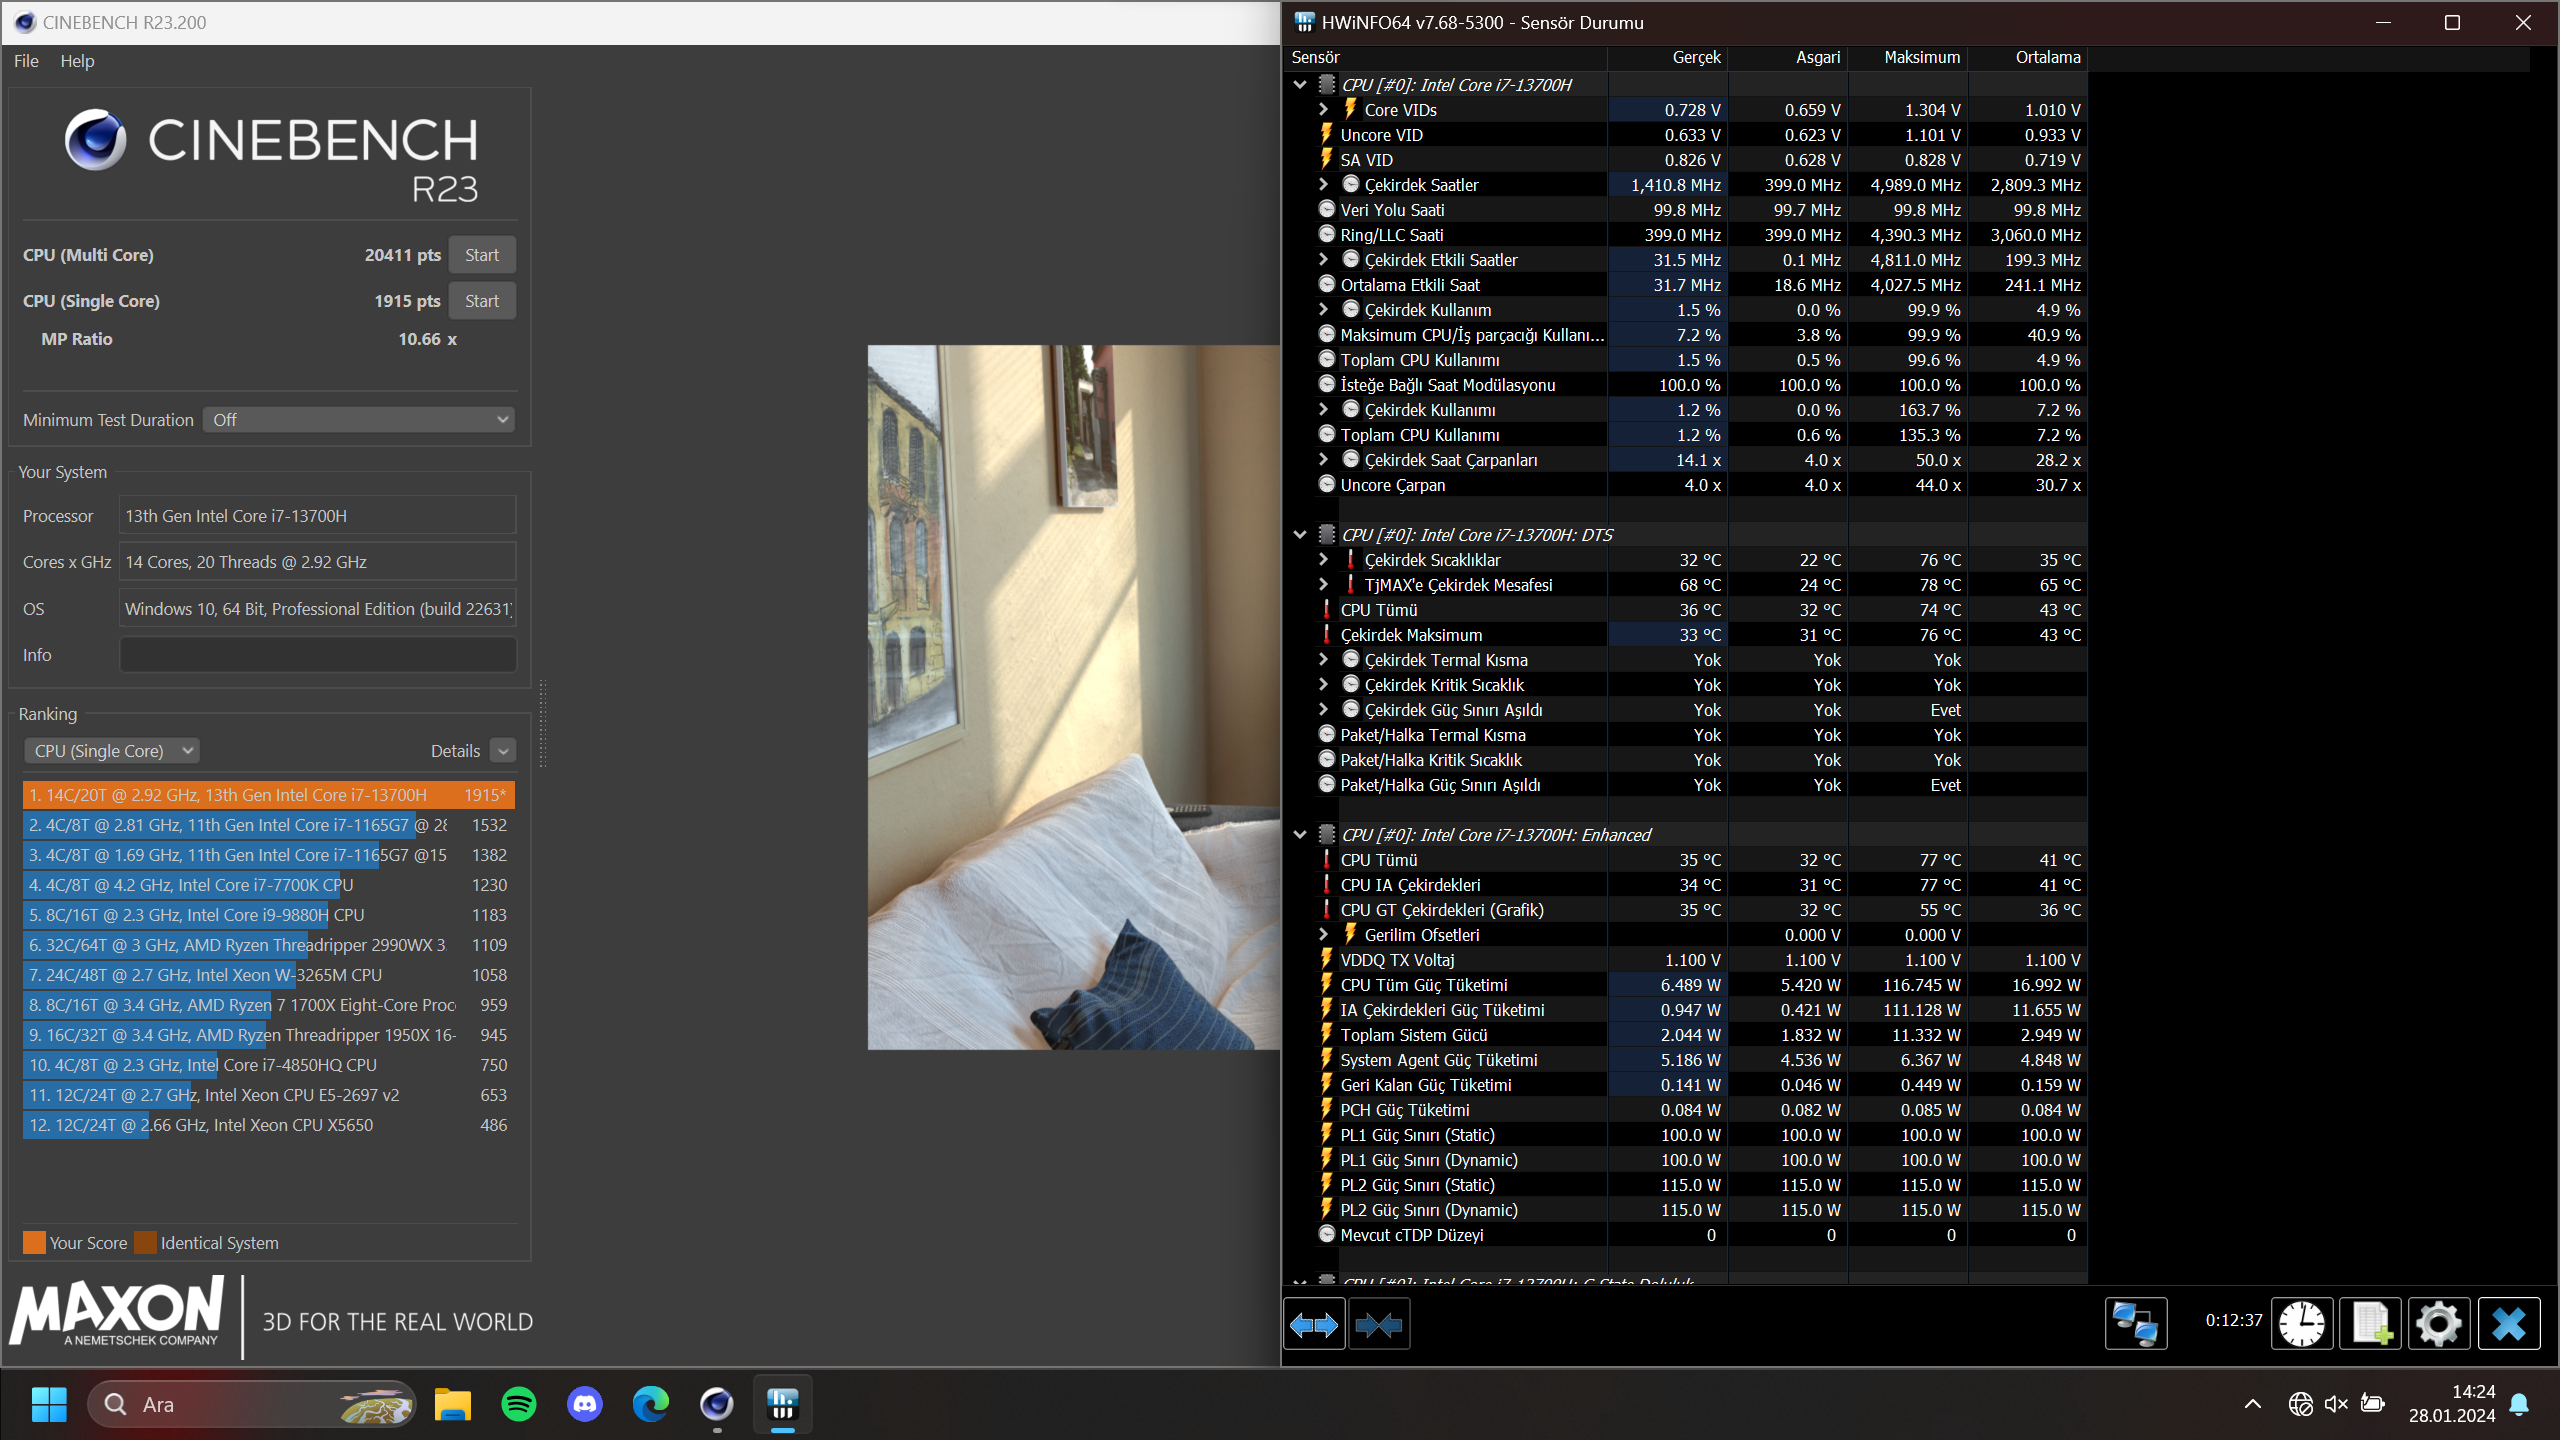Start the CPU (Multi Core) test

[x=482, y=255]
